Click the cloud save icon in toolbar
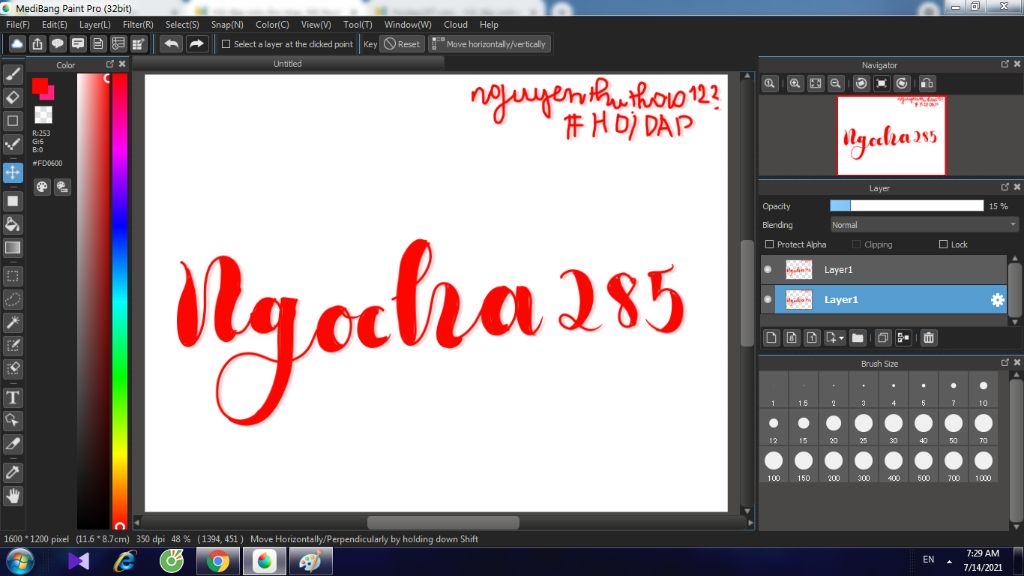The height and width of the screenshot is (576, 1024). [x=17, y=44]
